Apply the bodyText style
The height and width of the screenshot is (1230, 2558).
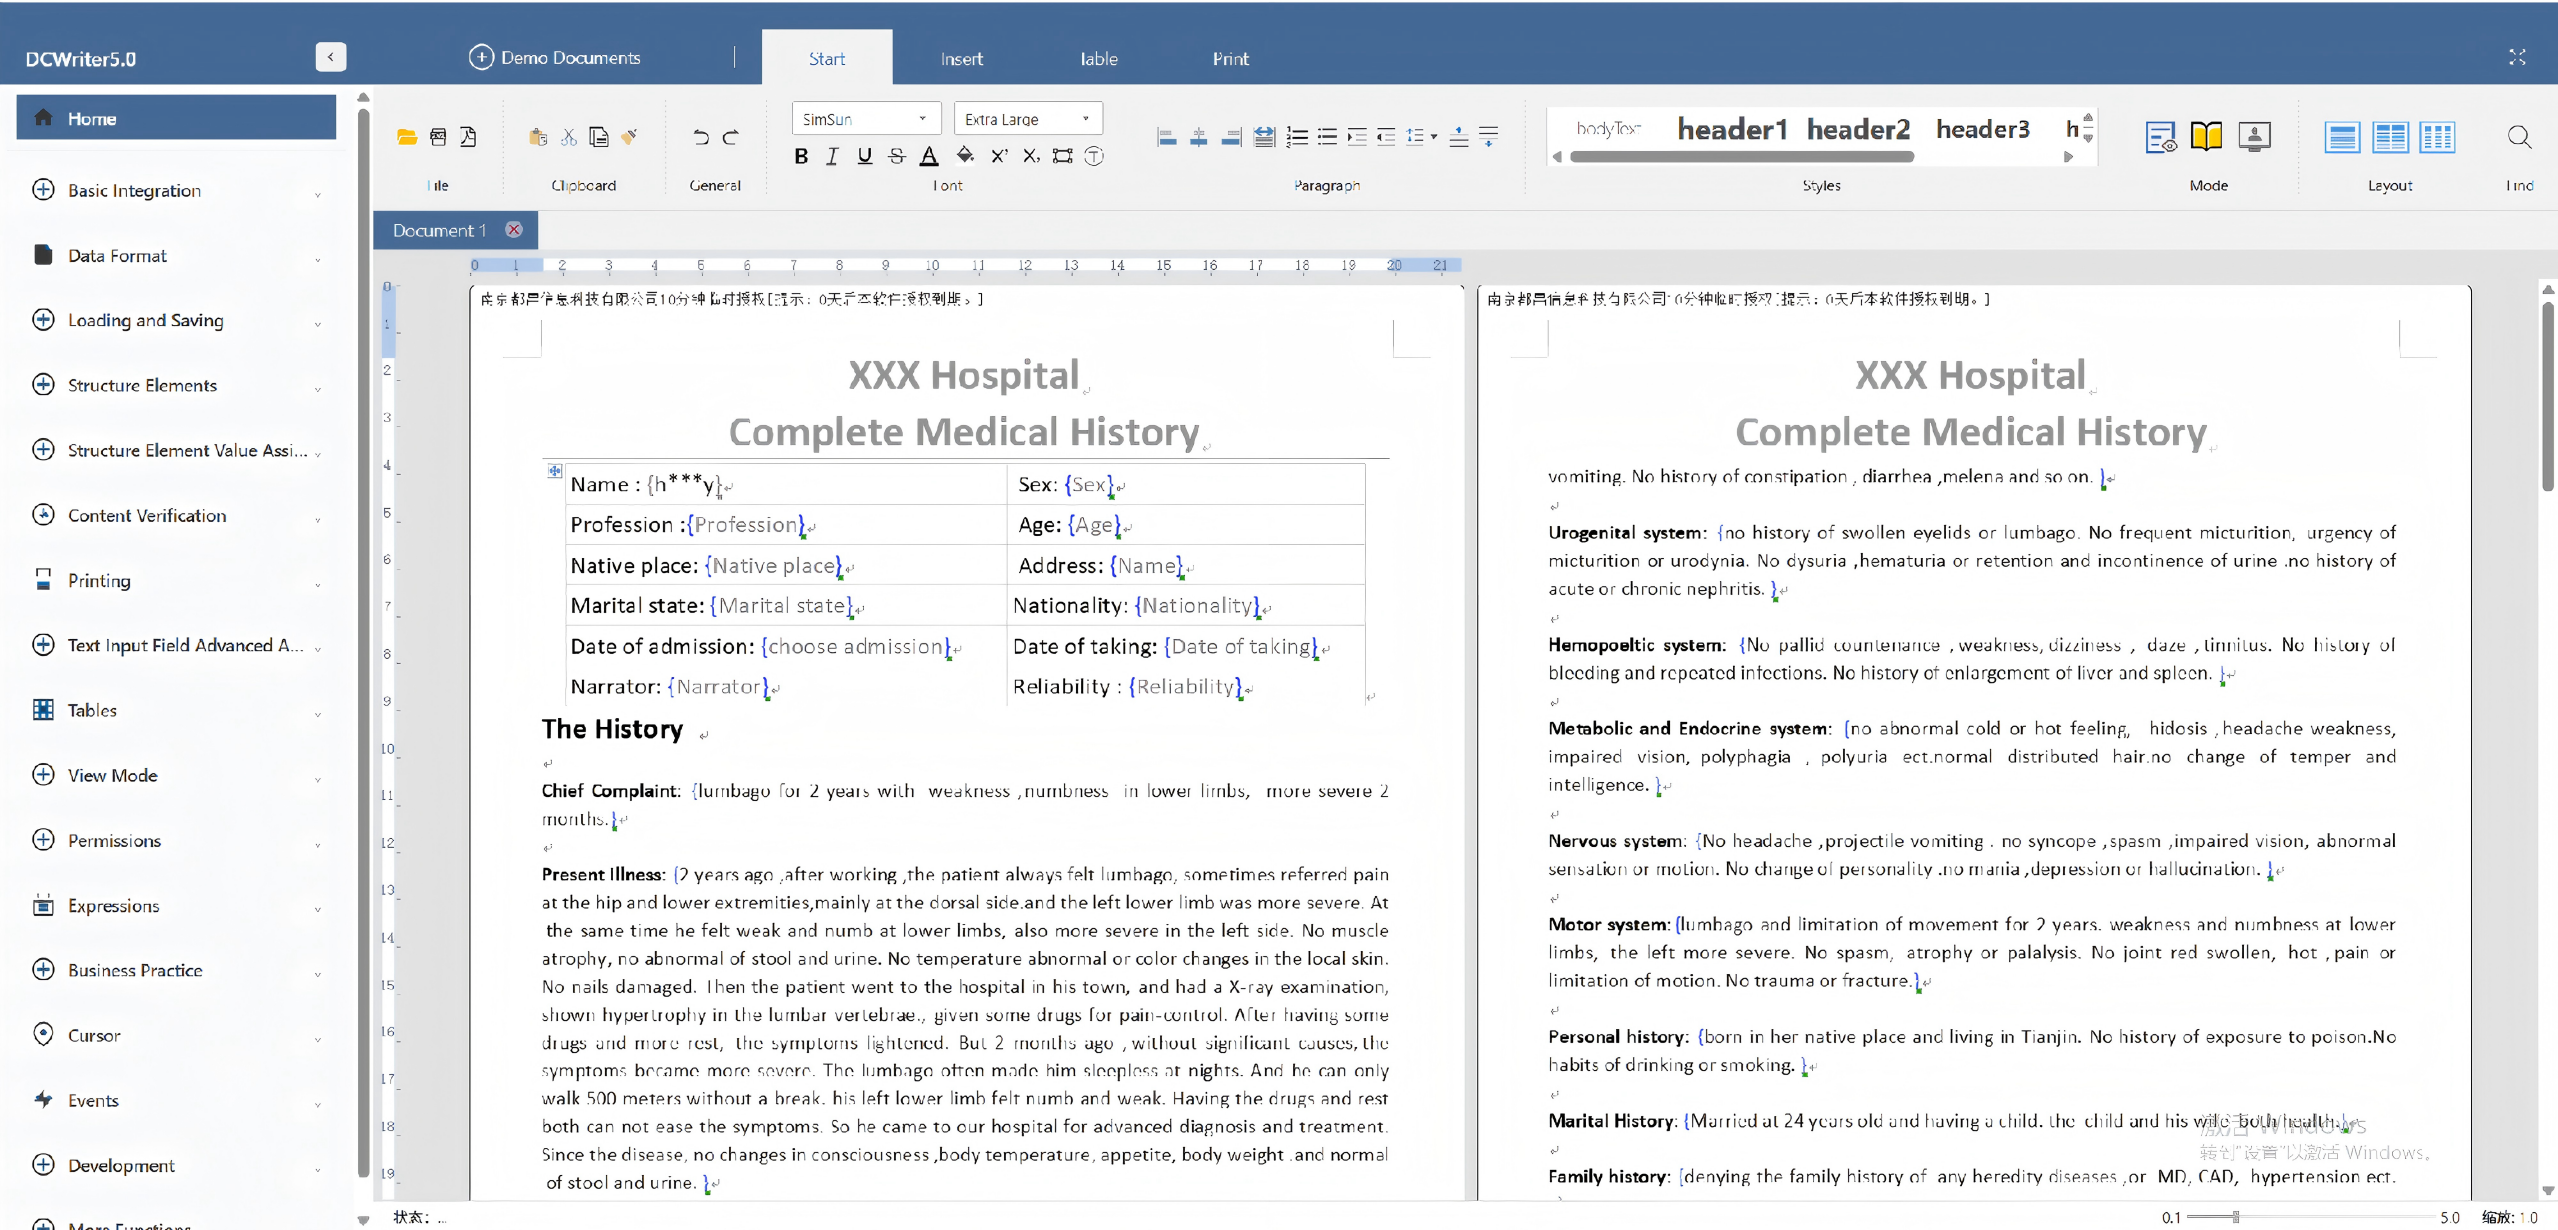tap(1609, 129)
